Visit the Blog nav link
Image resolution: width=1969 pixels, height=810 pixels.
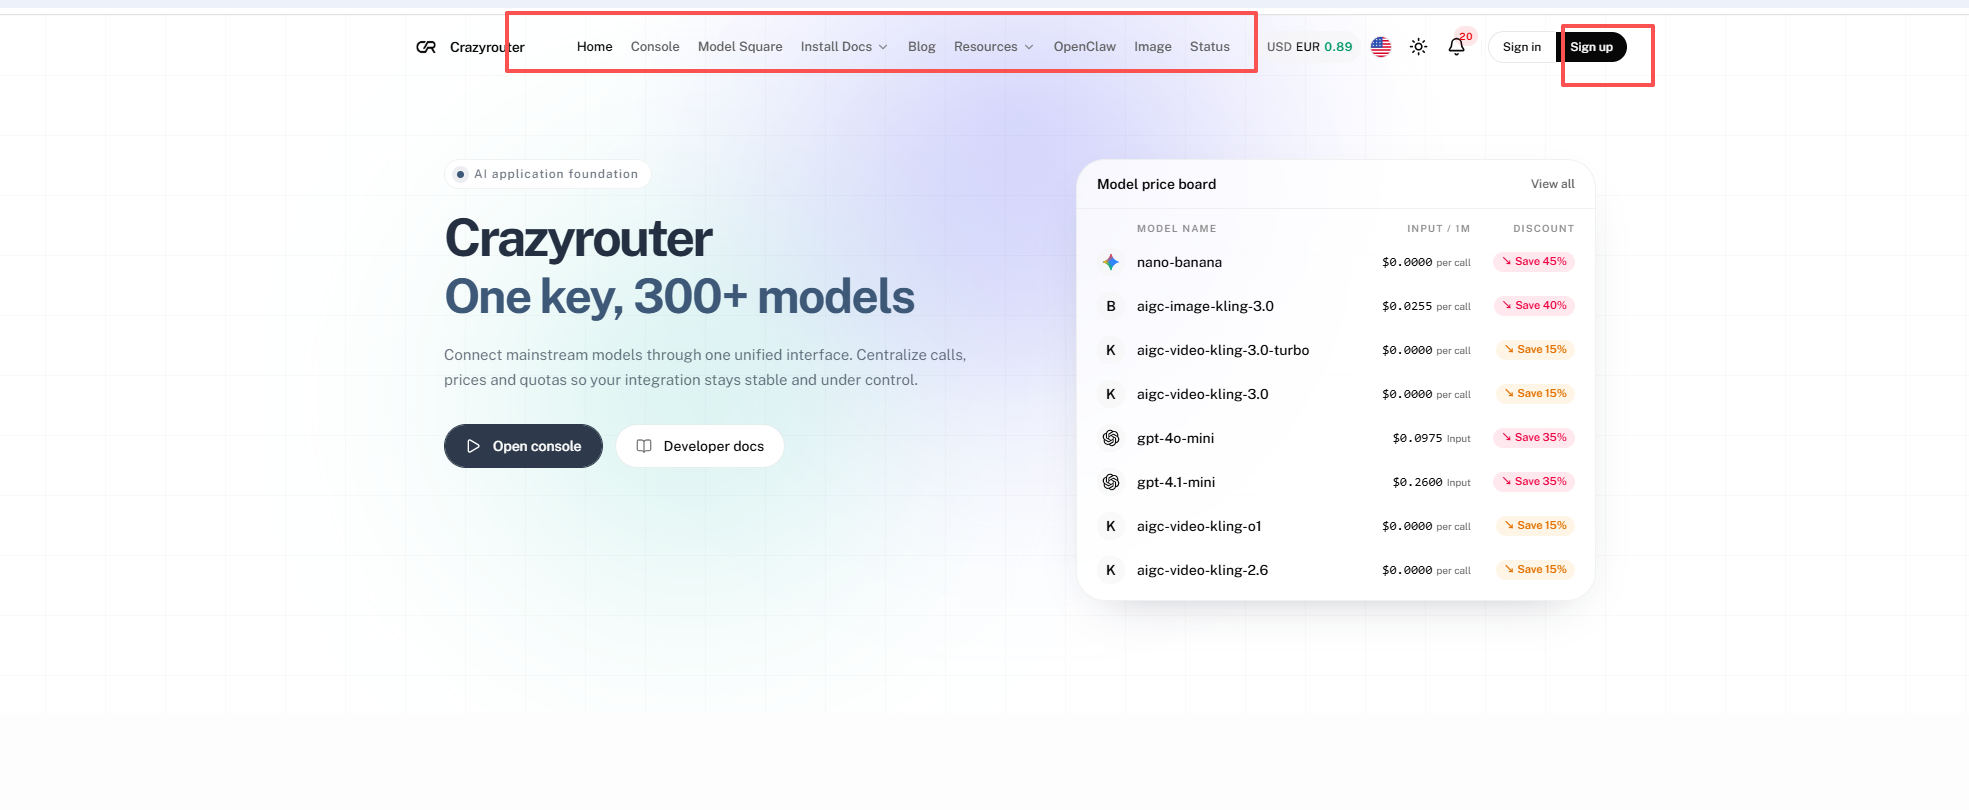click(x=922, y=47)
